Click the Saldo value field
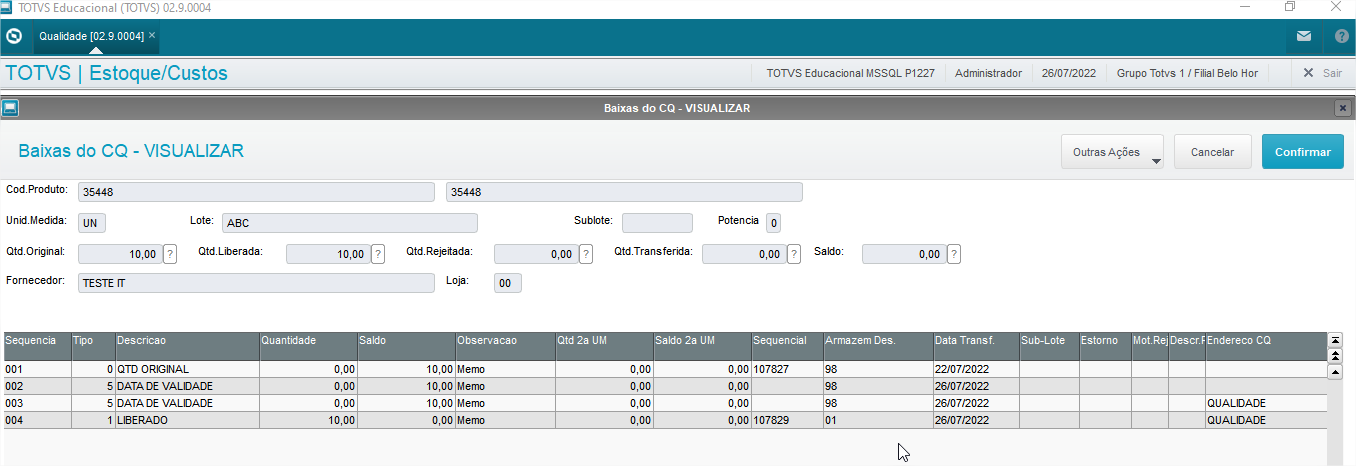The width and height of the screenshot is (1356, 466). pos(904,254)
